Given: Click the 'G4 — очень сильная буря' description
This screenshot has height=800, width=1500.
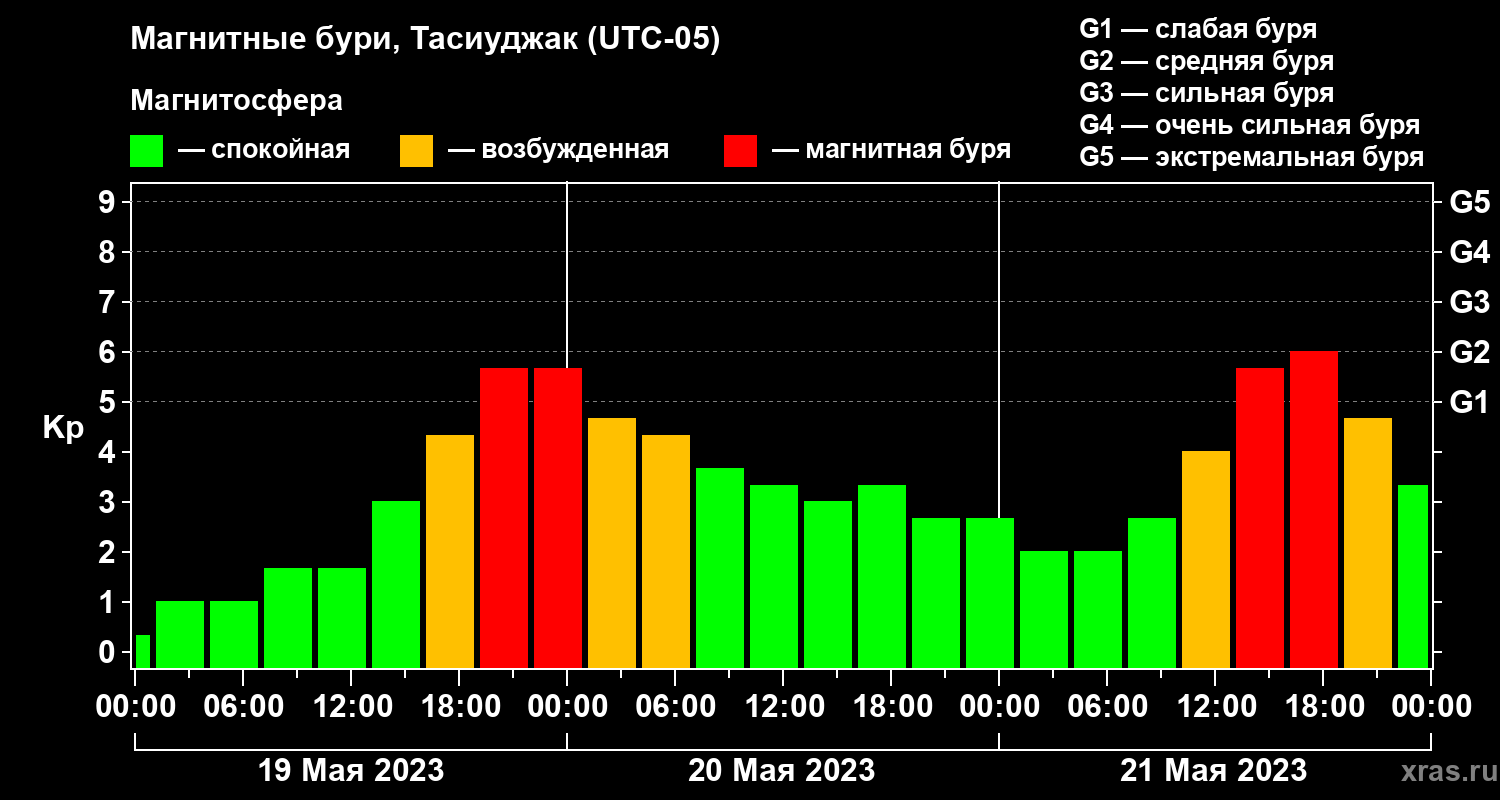Looking at the screenshot, I should tap(1250, 125).
